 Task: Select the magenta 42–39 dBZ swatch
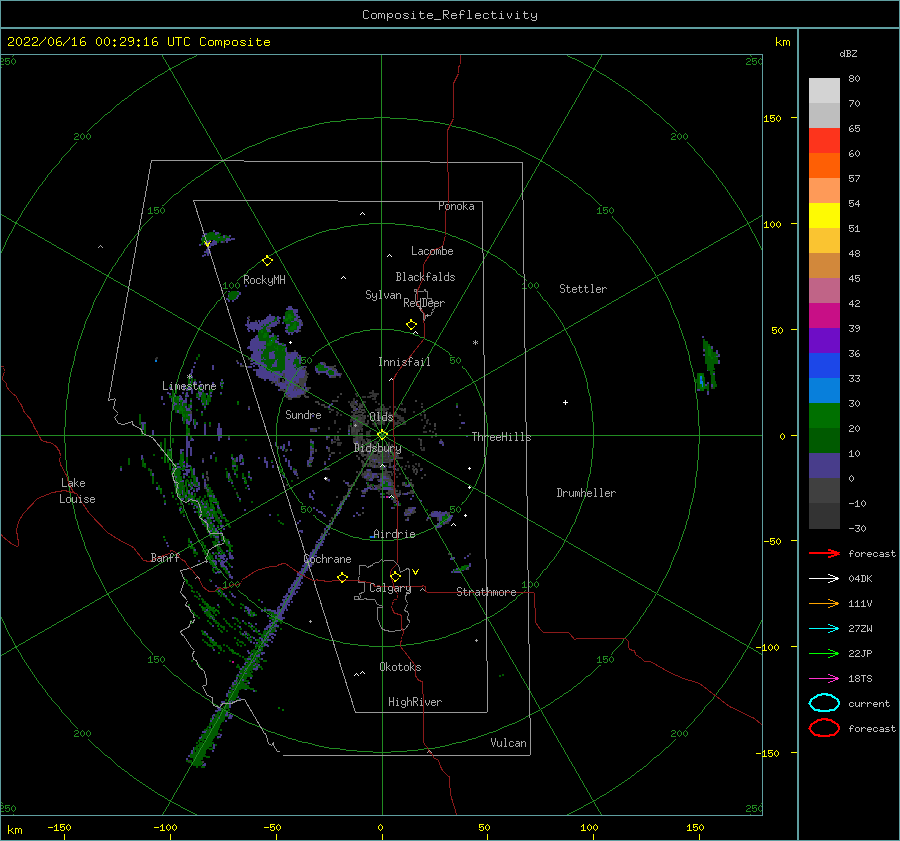824,316
